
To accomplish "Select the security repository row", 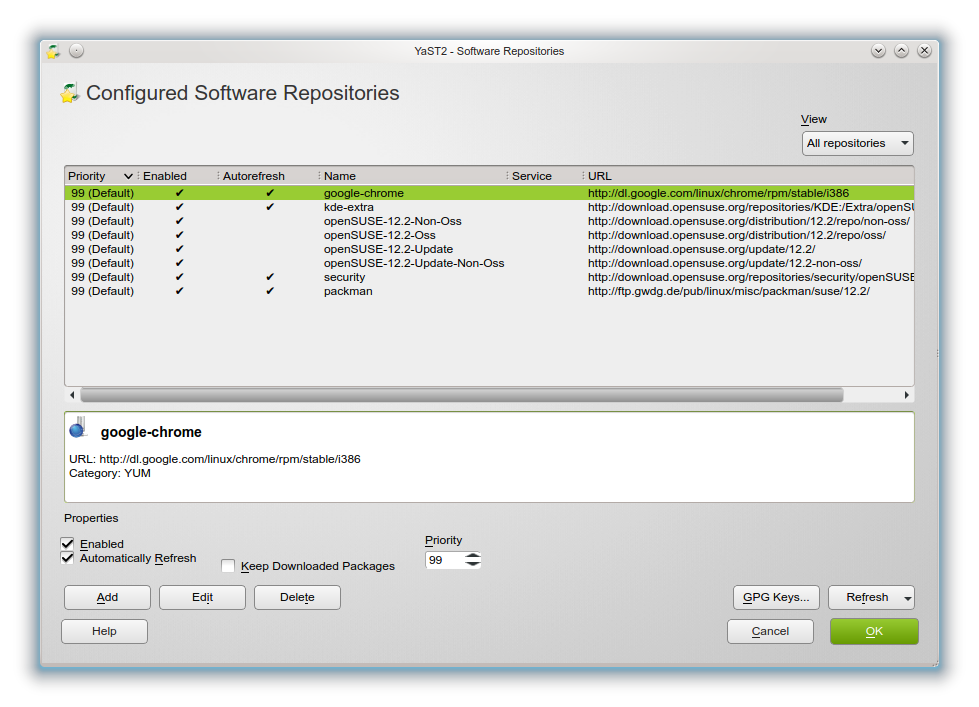I will [x=490, y=277].
